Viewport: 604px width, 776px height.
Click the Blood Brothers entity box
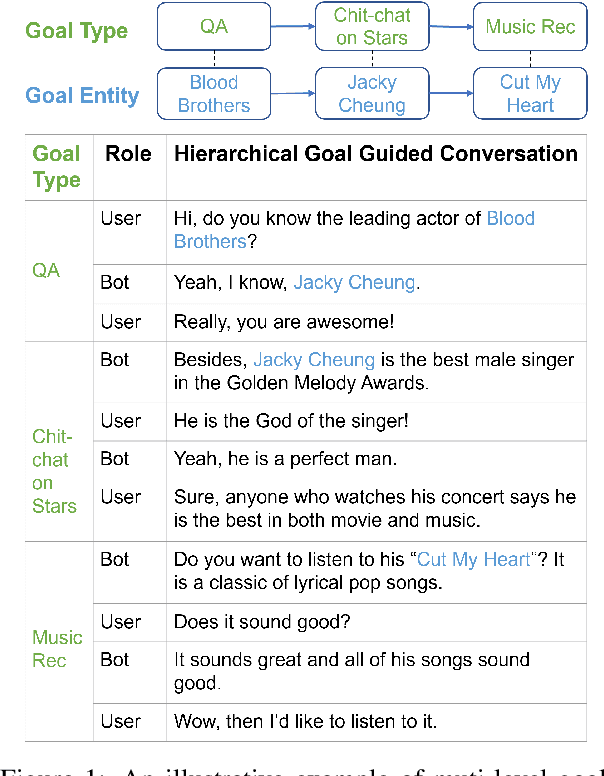[x=214, y=94]
